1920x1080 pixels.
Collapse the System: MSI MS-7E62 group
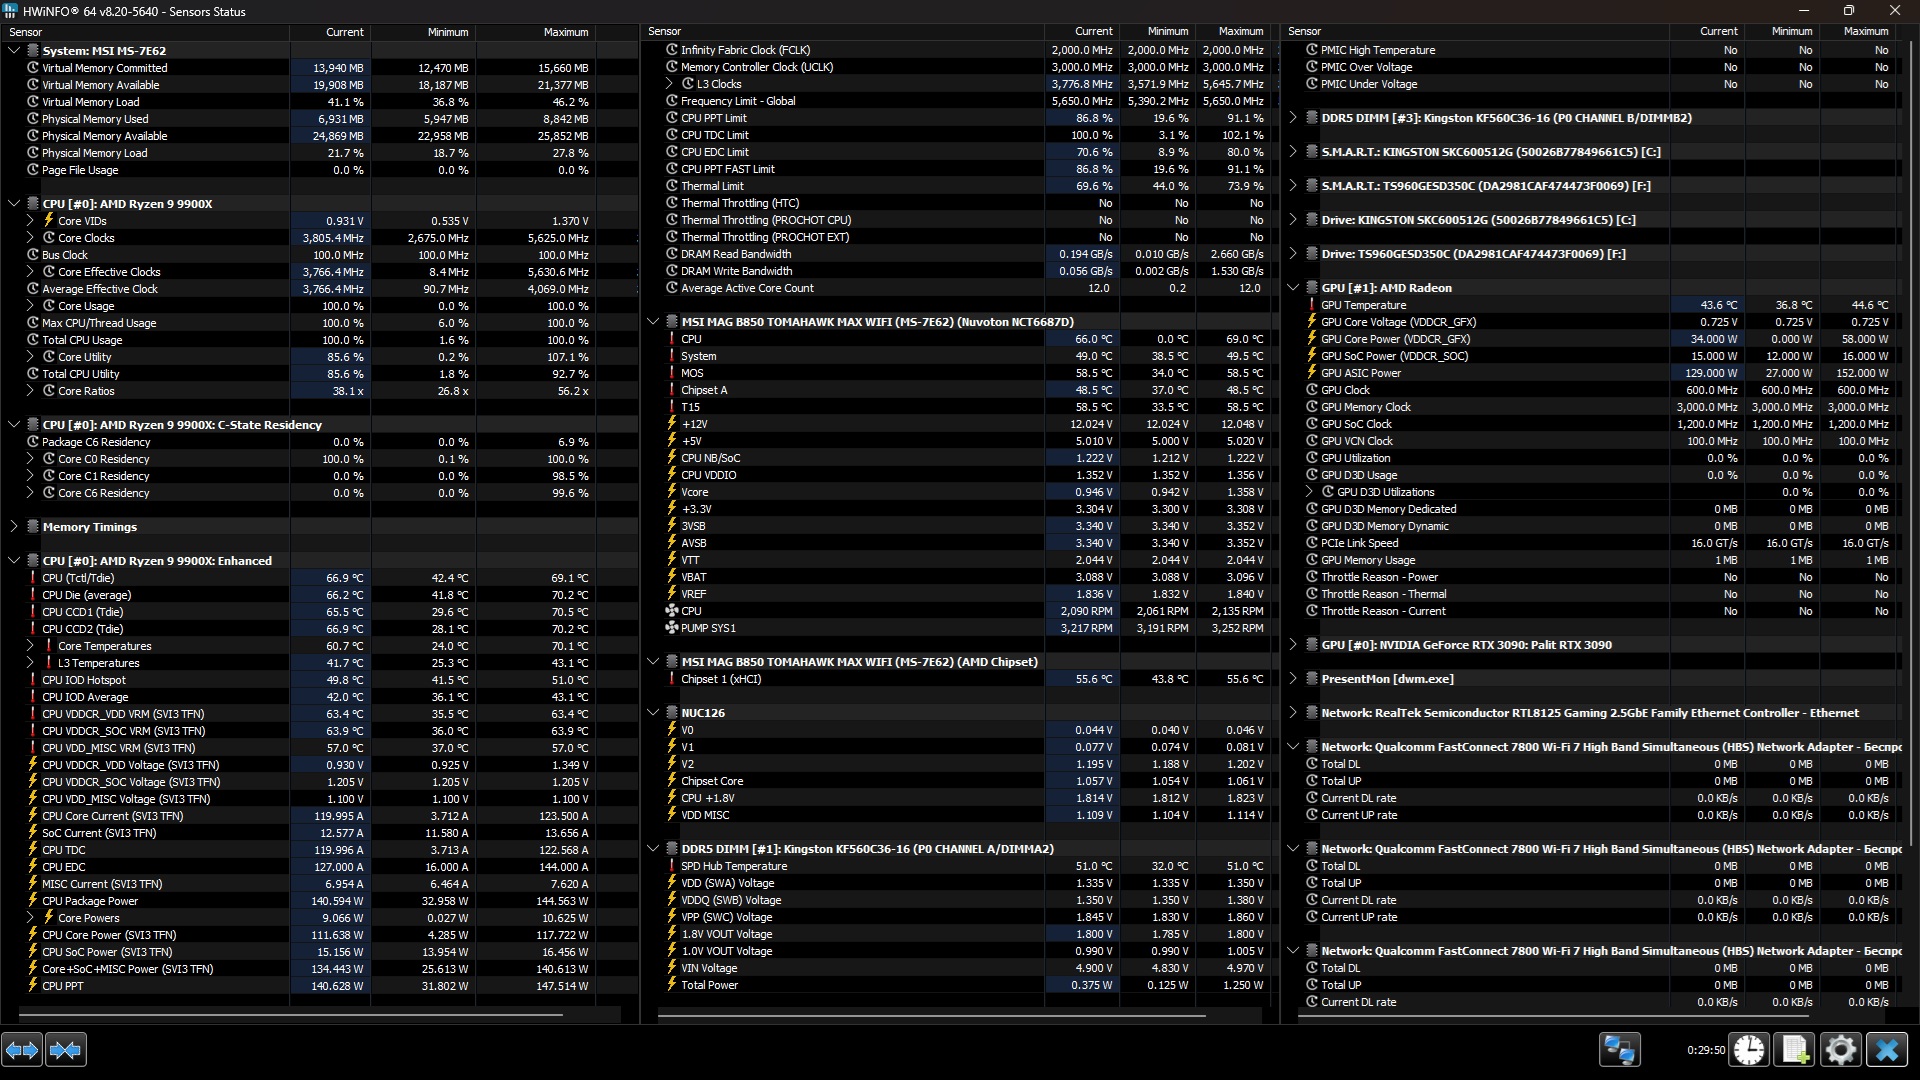coord(14,50)
